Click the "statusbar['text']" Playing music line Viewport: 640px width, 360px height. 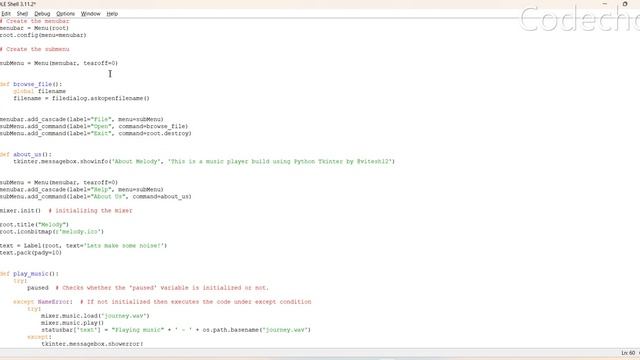[x=176, y=330]
